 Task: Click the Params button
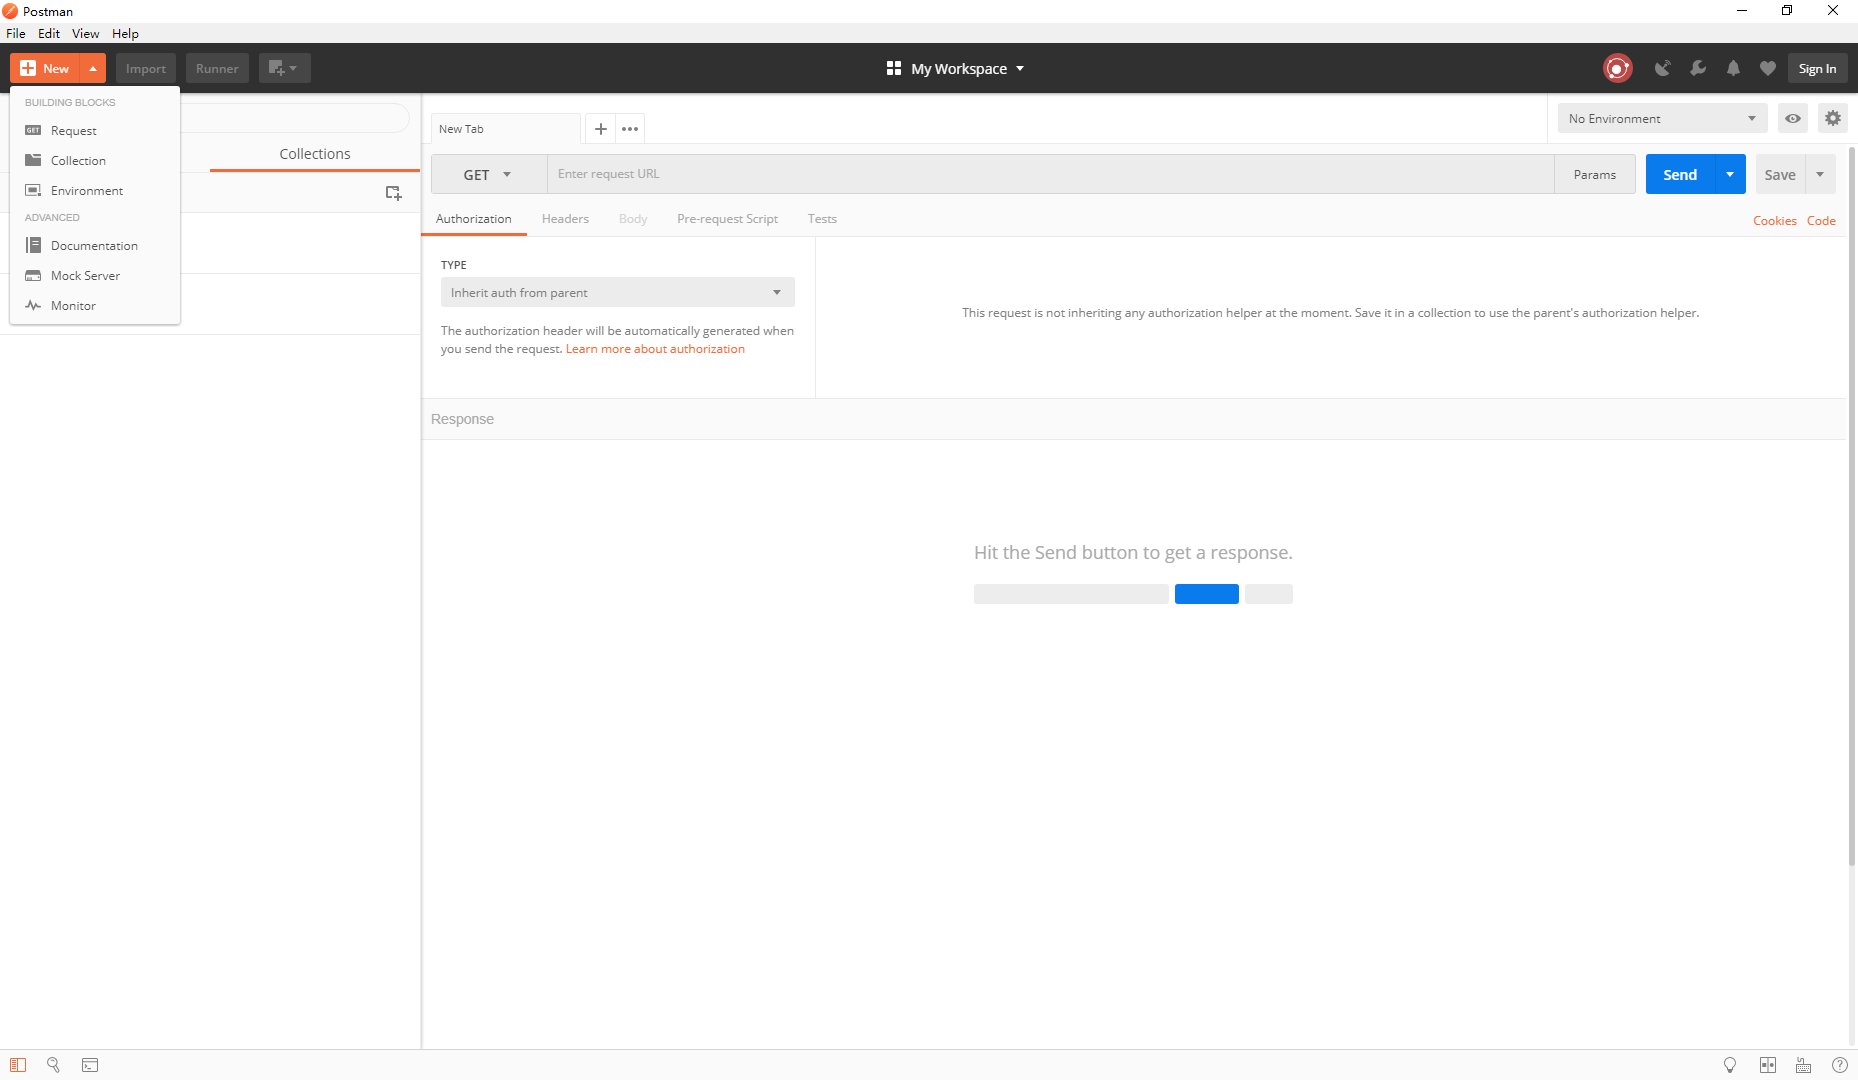1594,174
